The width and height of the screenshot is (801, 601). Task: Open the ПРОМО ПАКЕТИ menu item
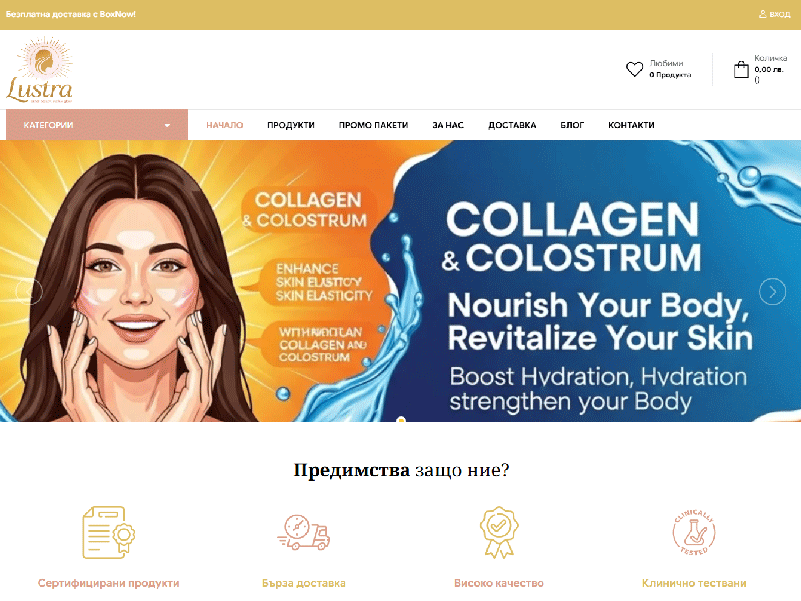tap(373, 125)
